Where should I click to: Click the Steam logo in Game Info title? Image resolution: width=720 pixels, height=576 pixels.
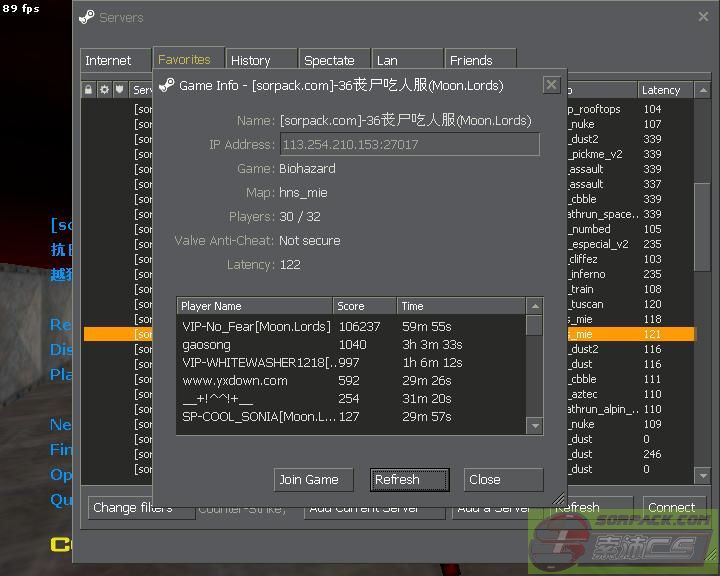click(x=167, y=85)
